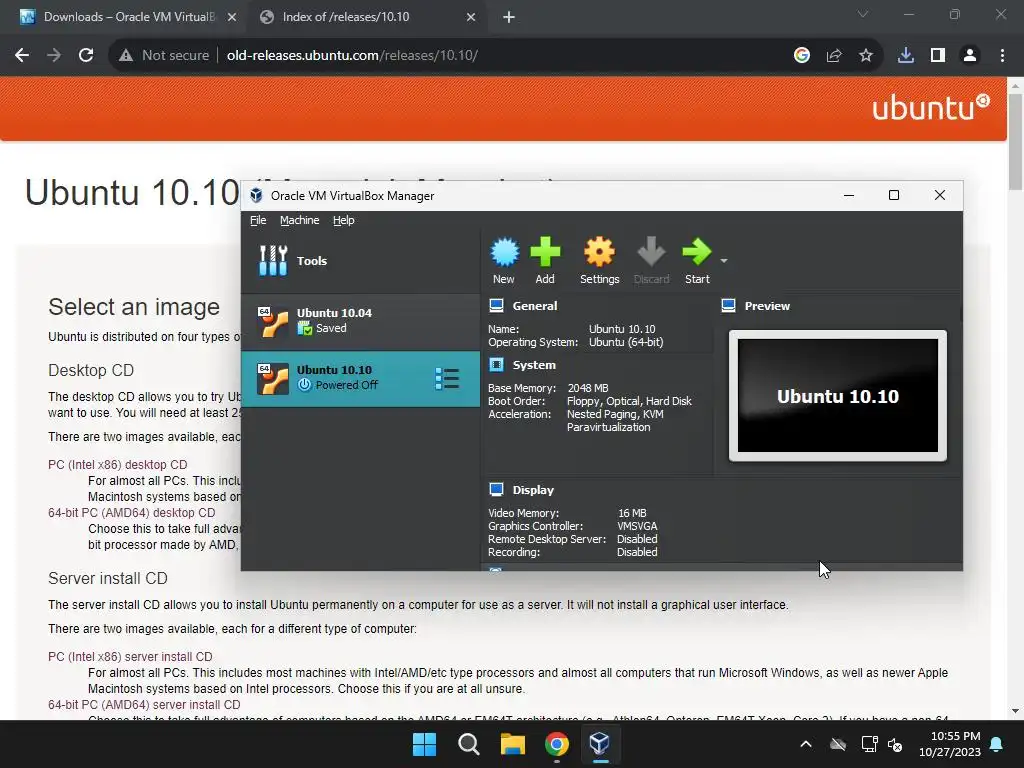Click the share page icon in Chrome
1024x768 pixels.
click(834, 56)
